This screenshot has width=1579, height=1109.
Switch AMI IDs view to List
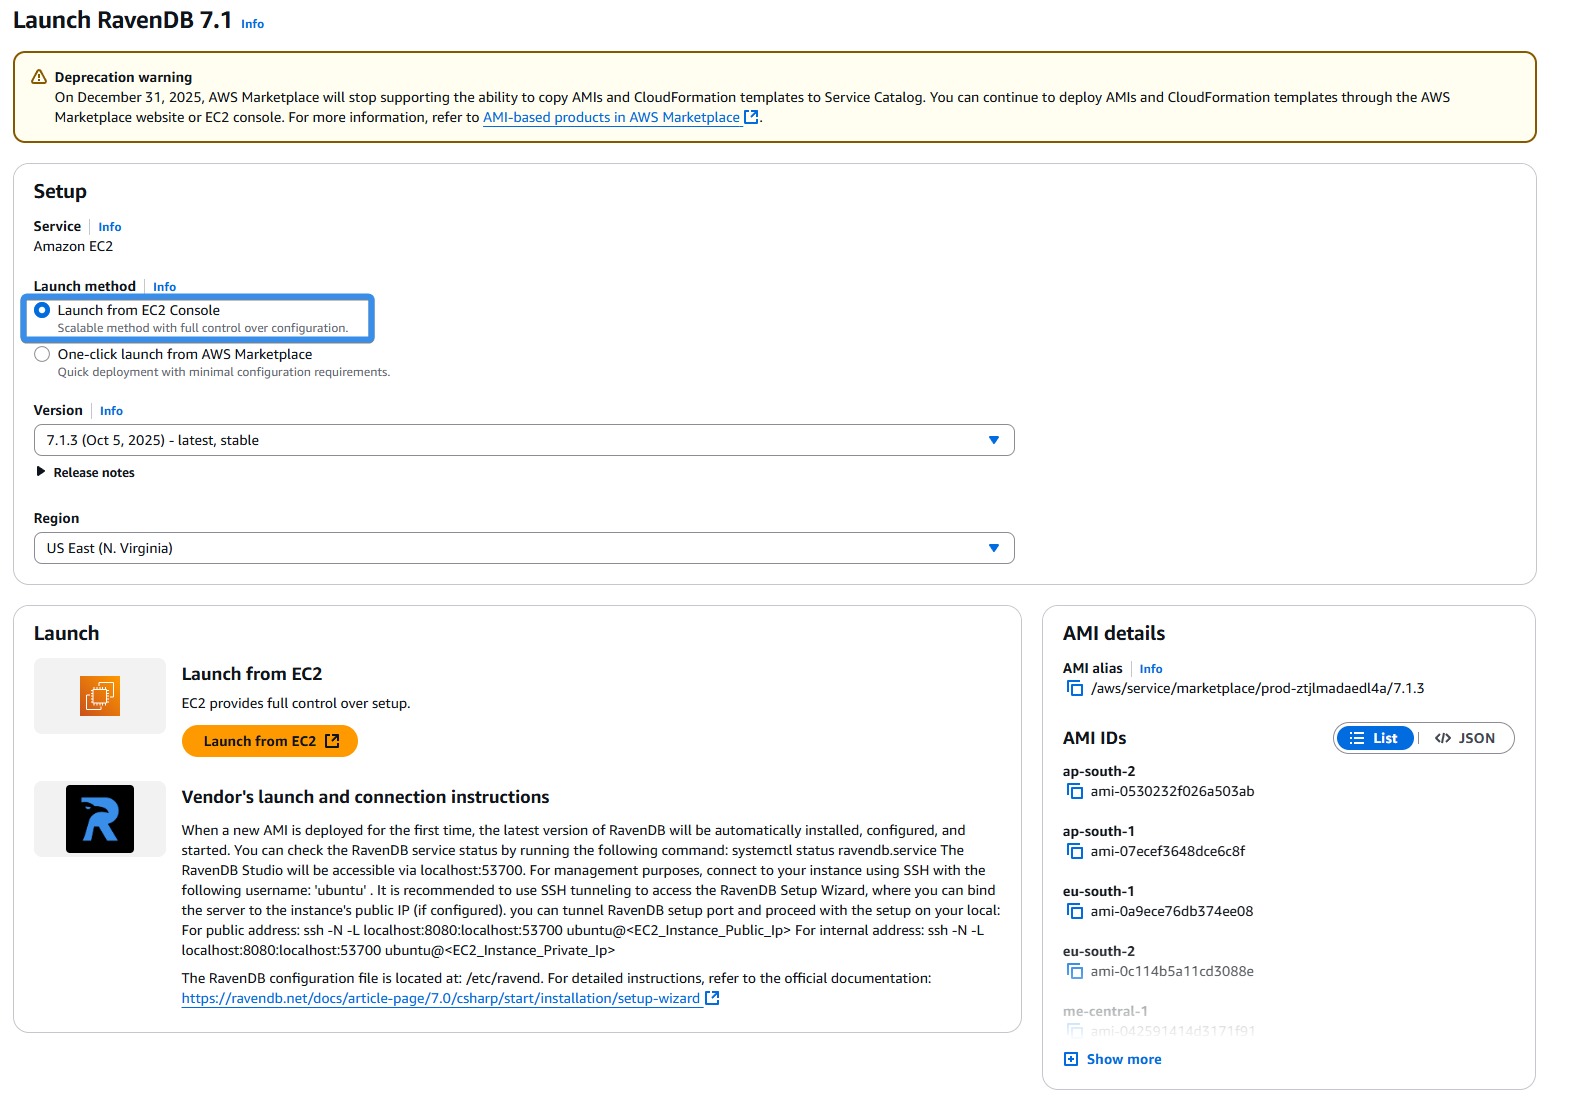pos(1375,738)
